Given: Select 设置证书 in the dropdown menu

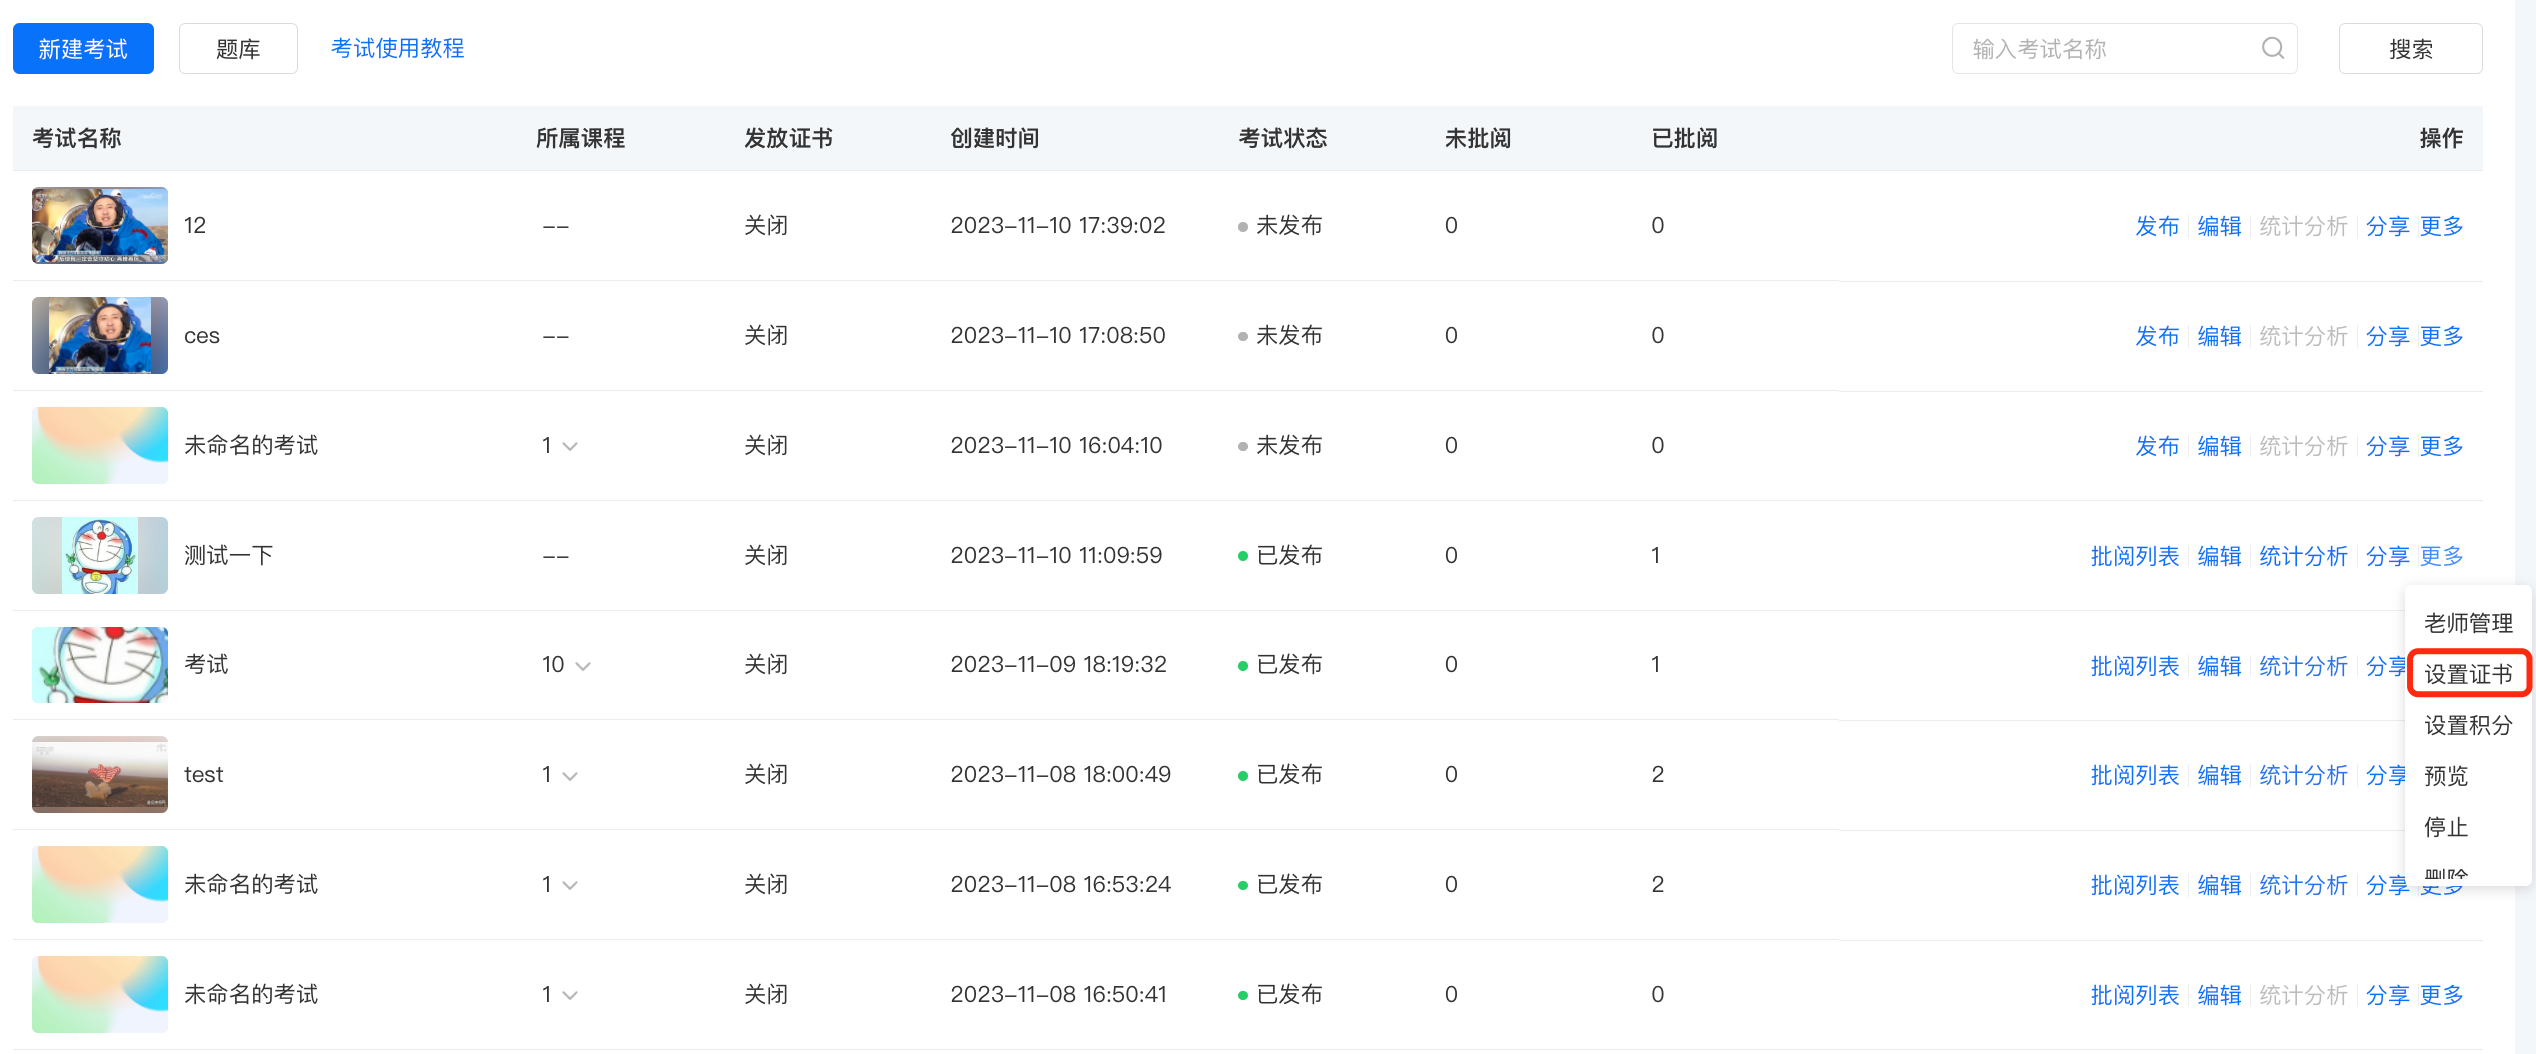Looking at the screenshot, I should 2468,674.
